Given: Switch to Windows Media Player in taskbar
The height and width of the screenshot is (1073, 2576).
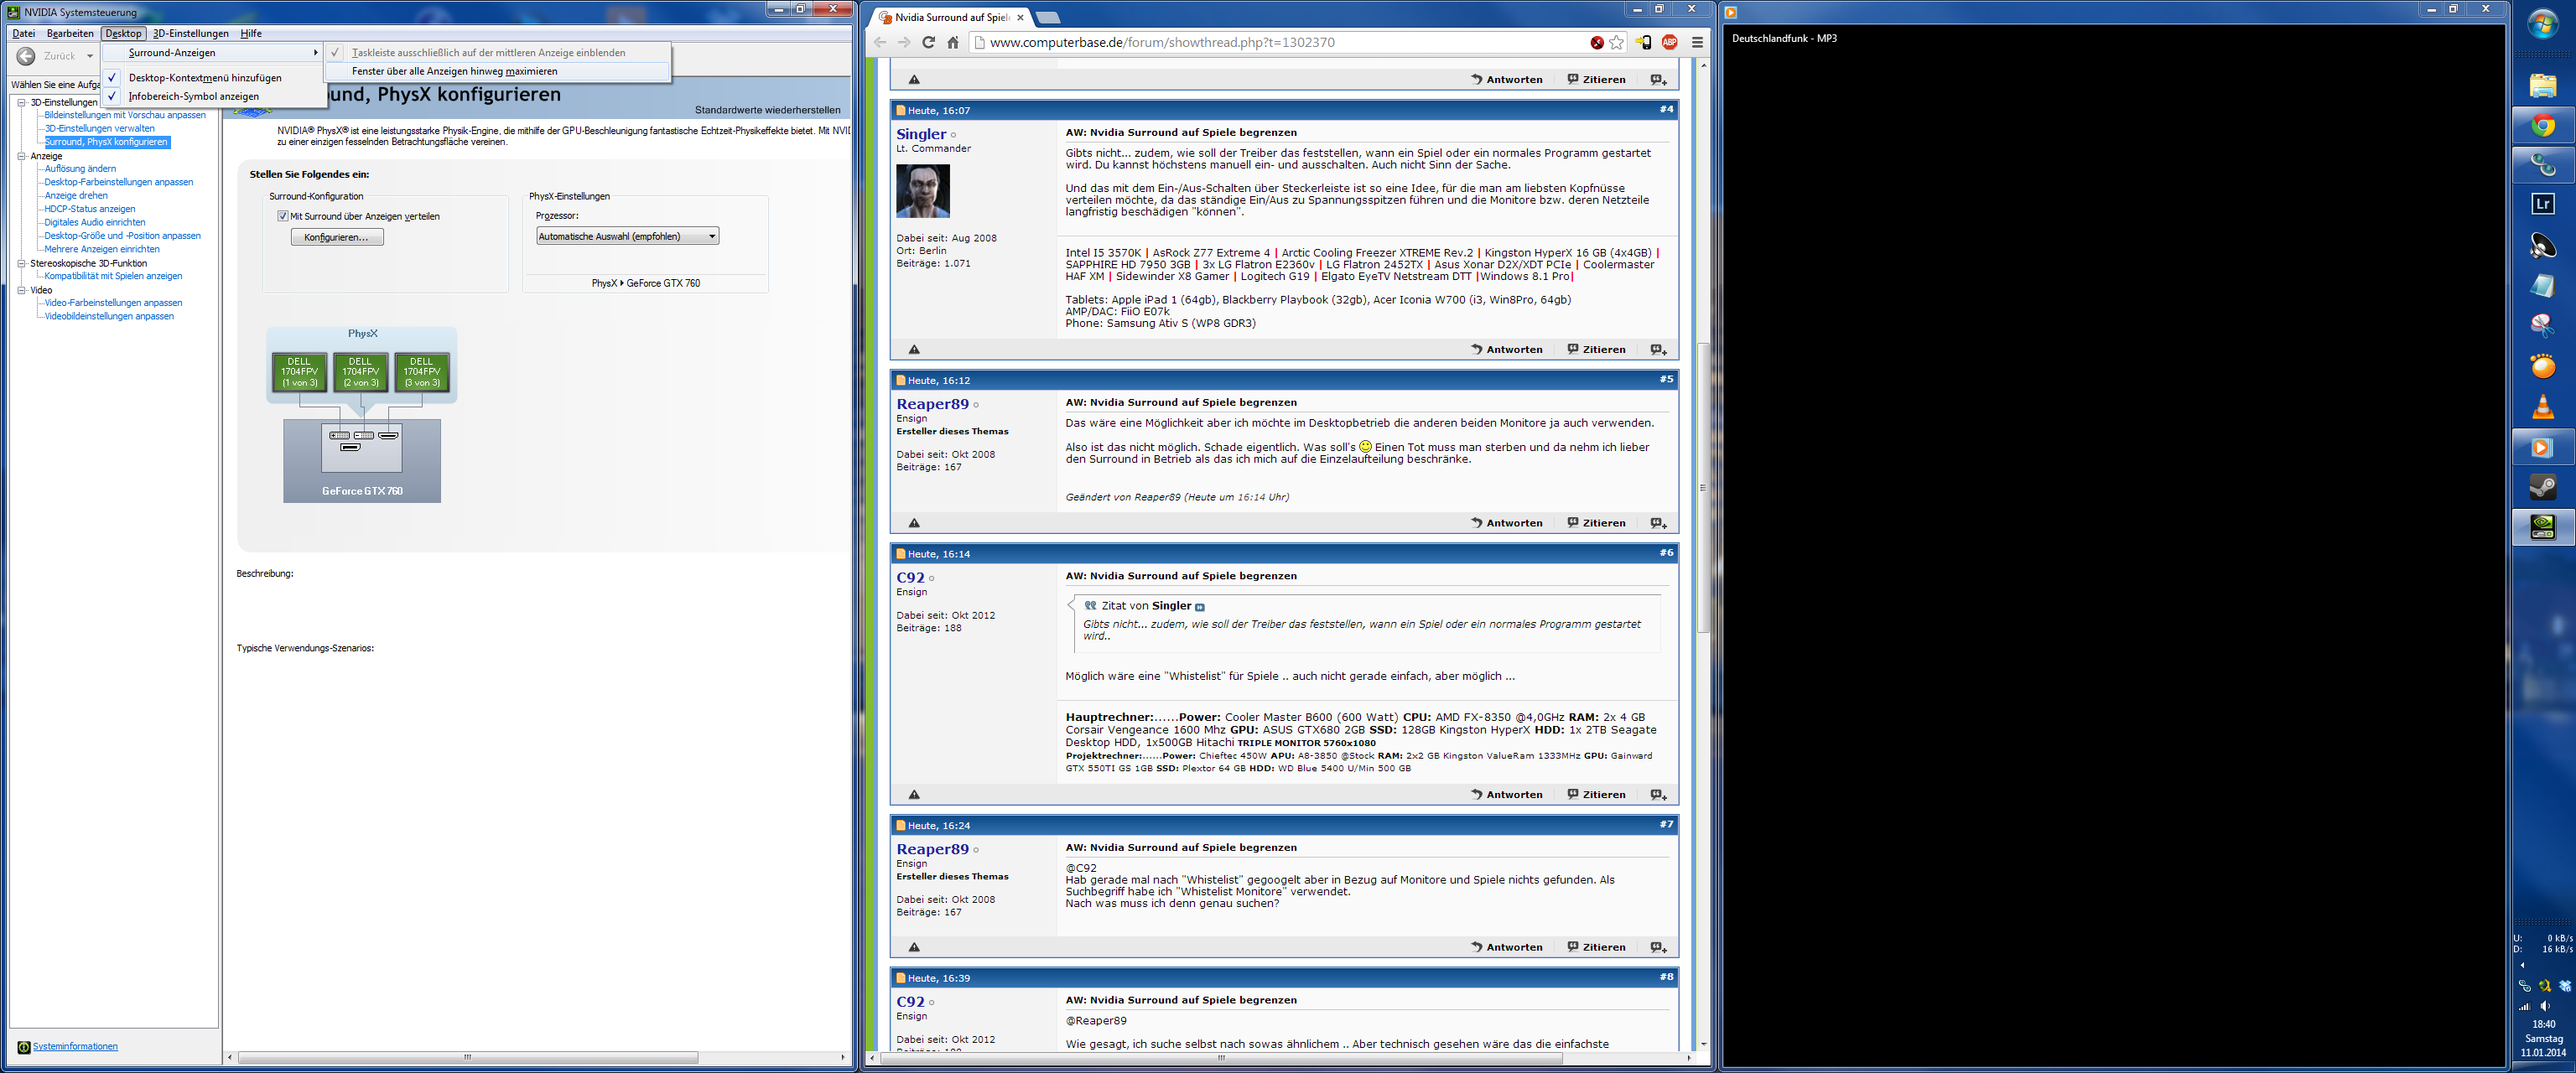Looking at the screenshot, I should tap(2542, 448).
